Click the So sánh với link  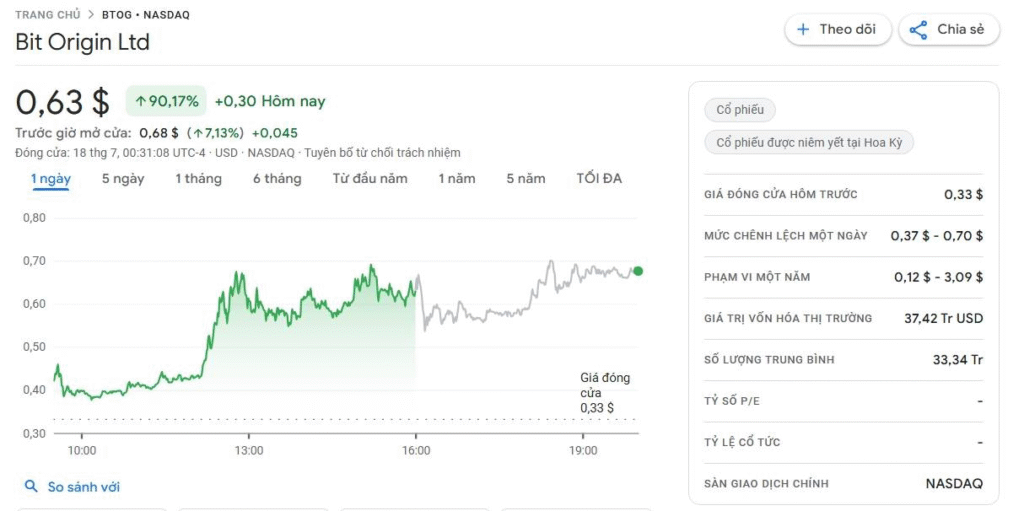(x=84, y=487)
